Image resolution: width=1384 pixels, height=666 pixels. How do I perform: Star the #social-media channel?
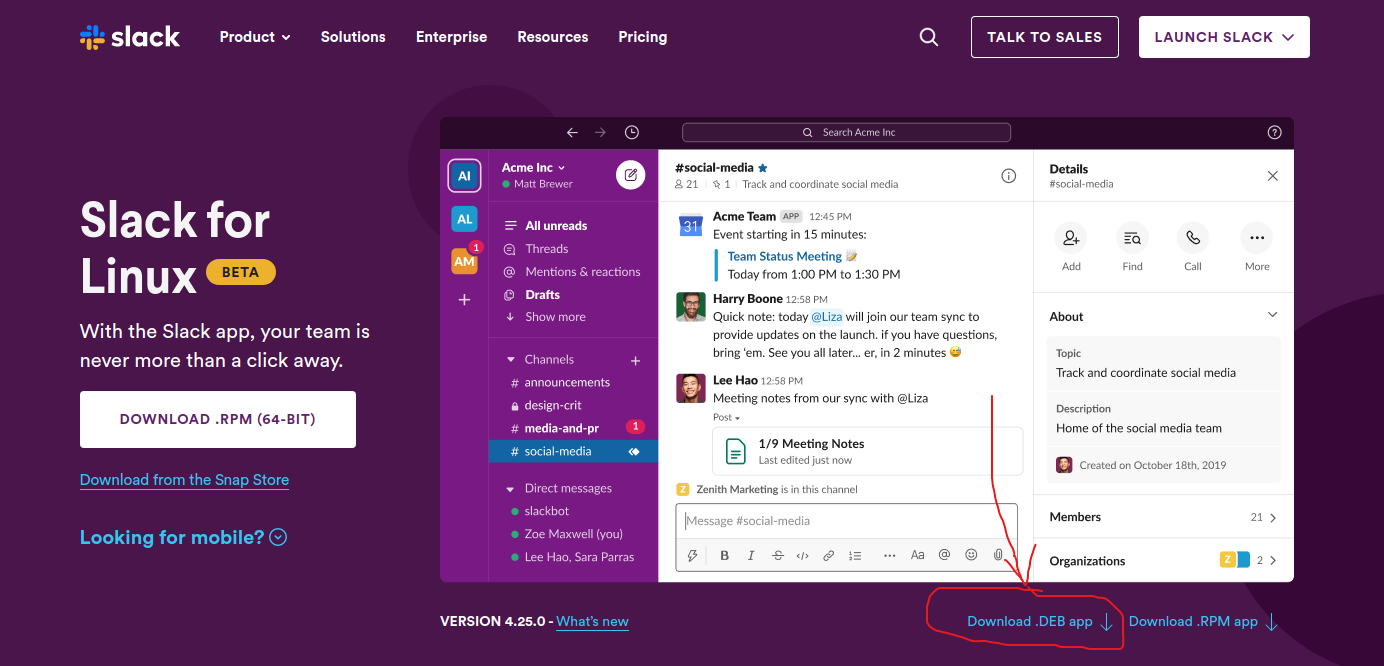click(763, 168)
